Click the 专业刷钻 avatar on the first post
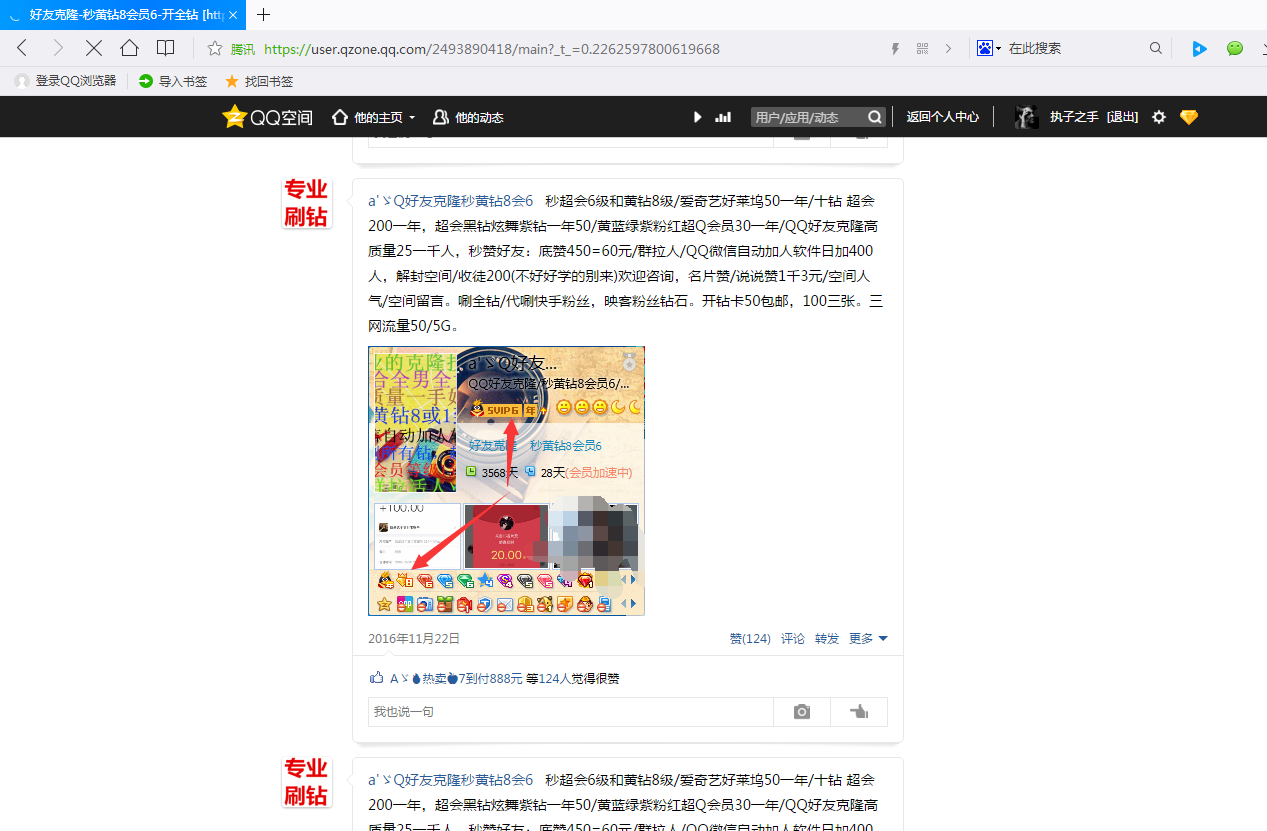 coord(306,203)
